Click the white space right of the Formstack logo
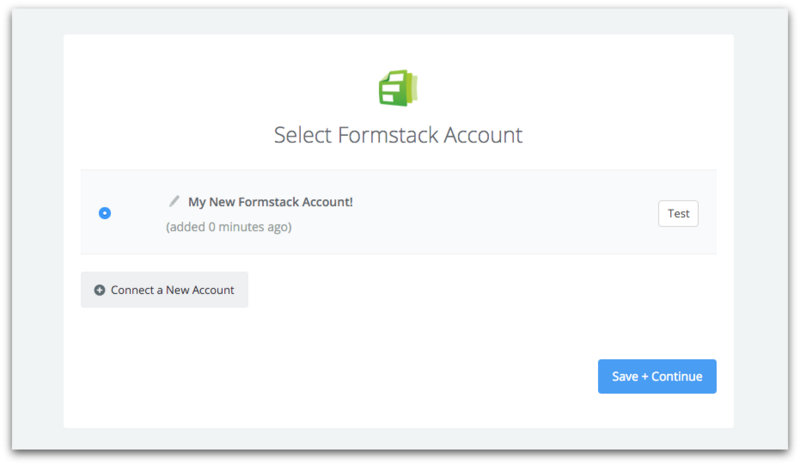The height and width of the screenshot is (465, 800). point(550,88)
